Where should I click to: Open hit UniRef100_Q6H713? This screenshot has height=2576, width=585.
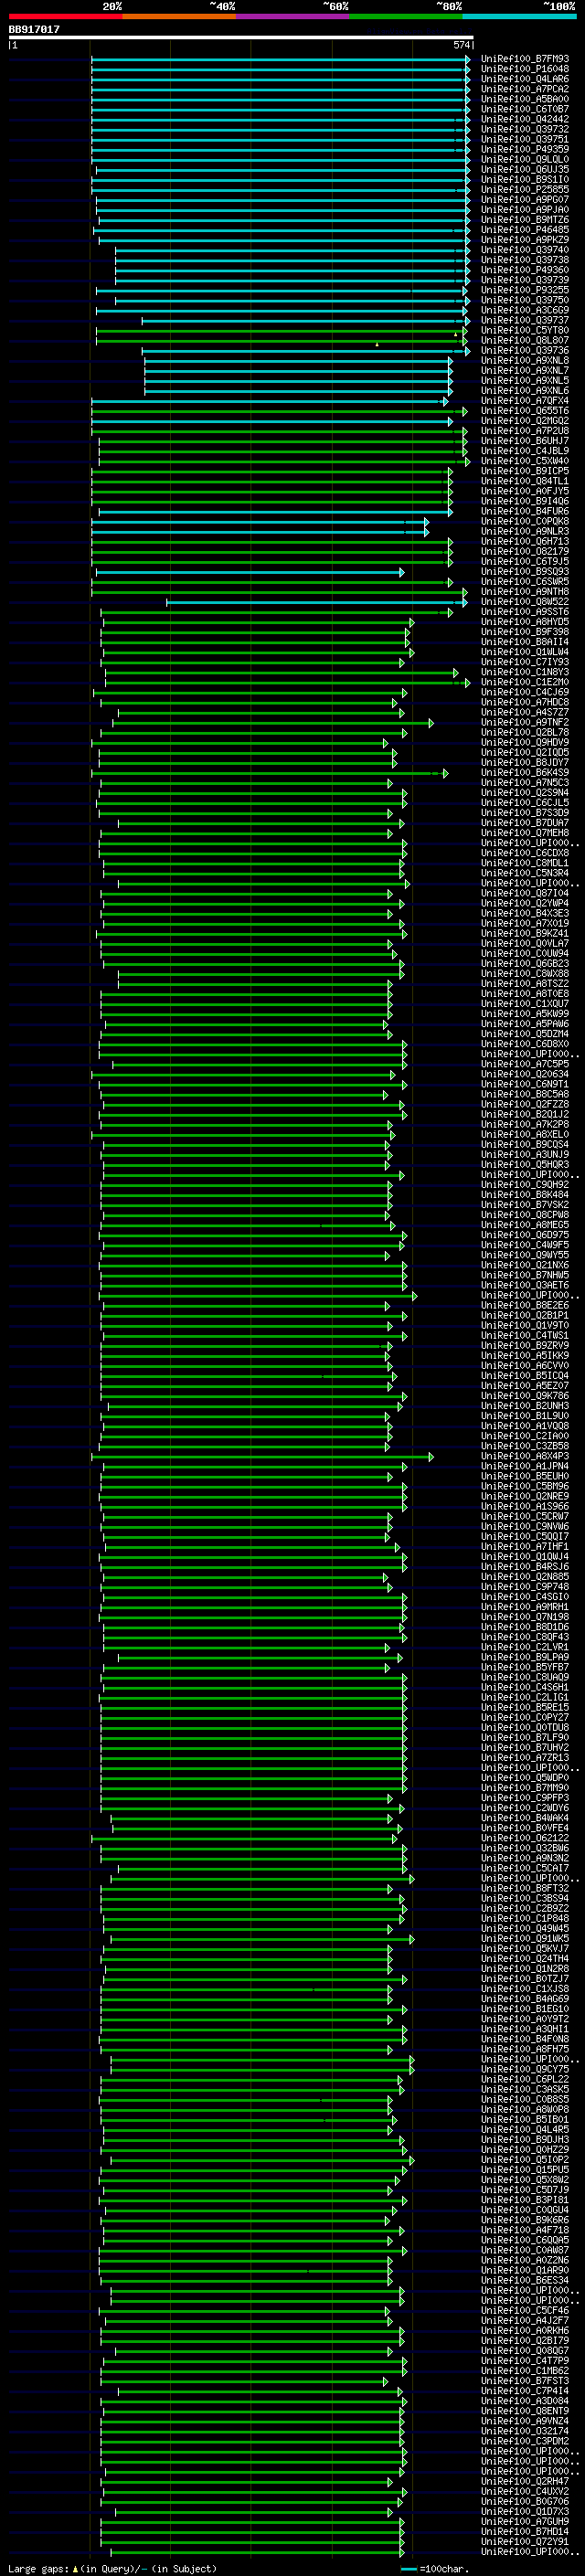[x=525, y=542]
